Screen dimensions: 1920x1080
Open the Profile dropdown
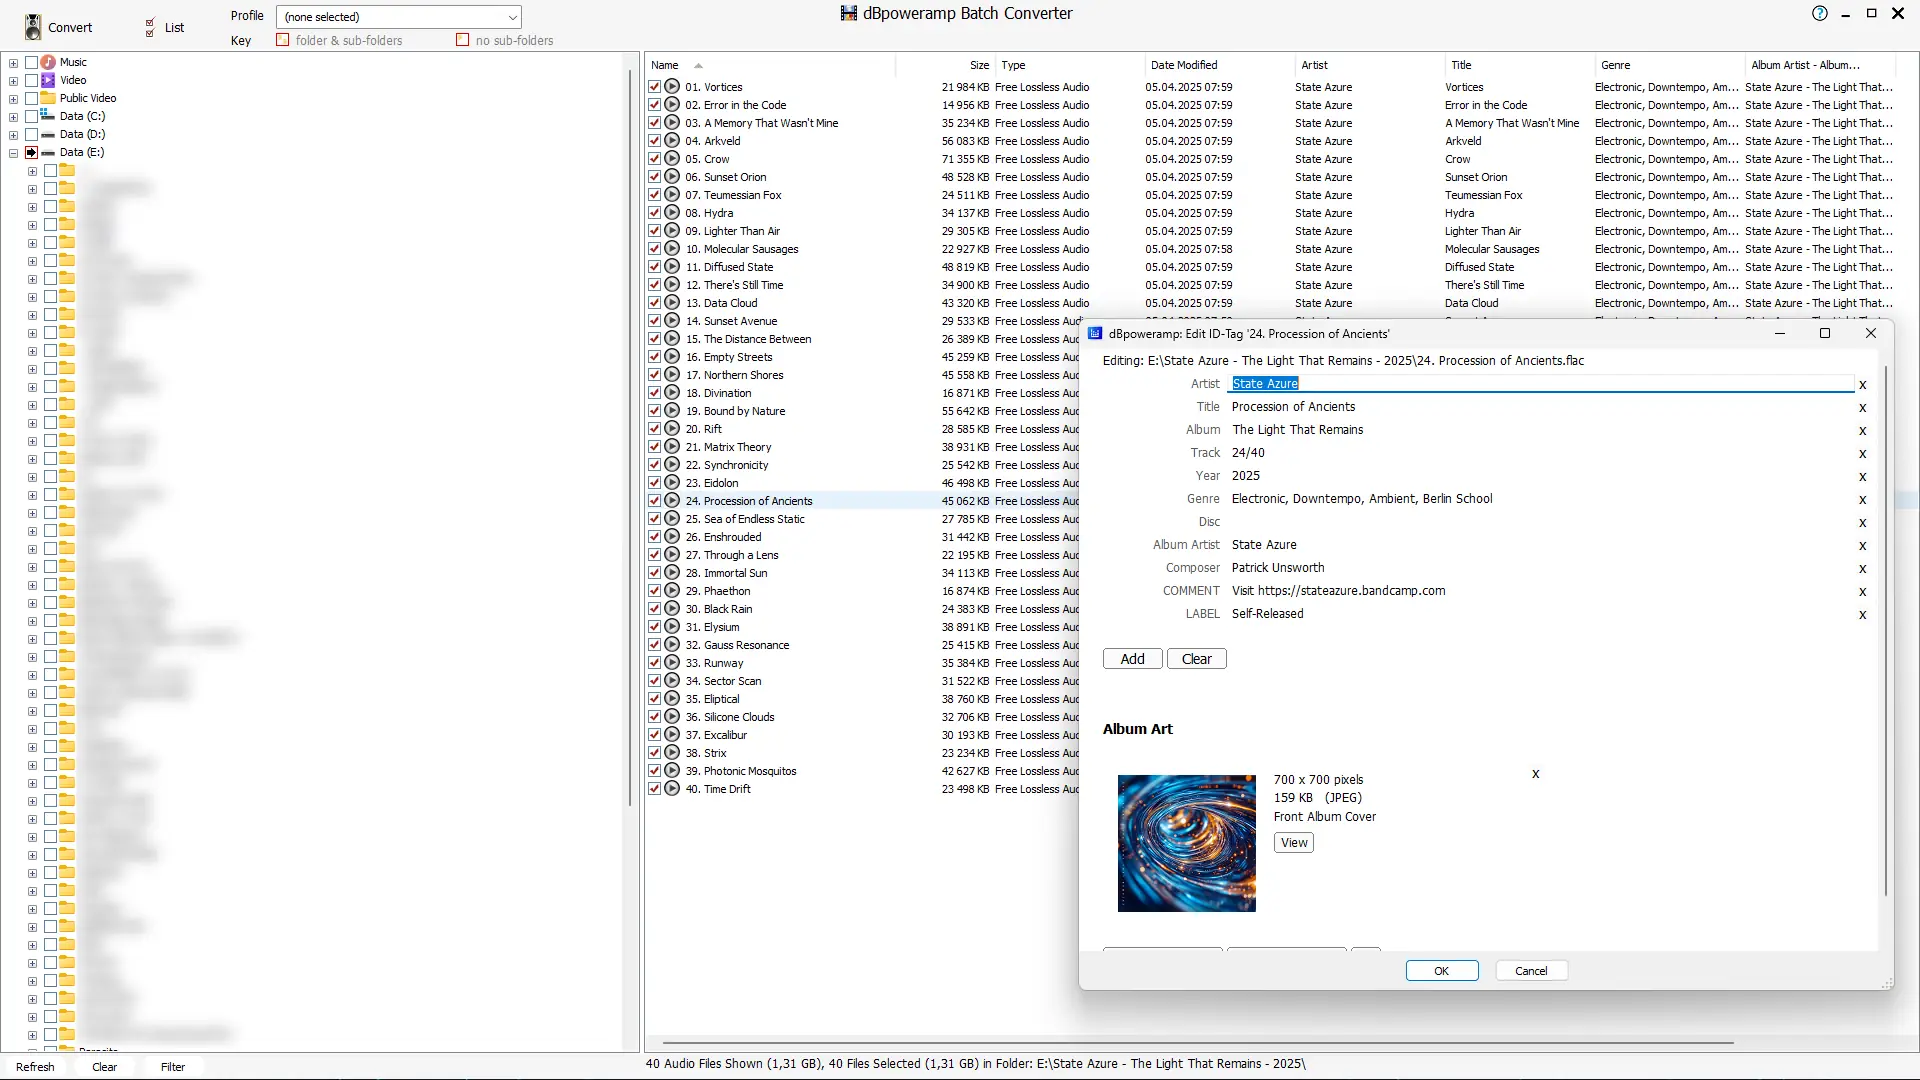coord(512,17)
